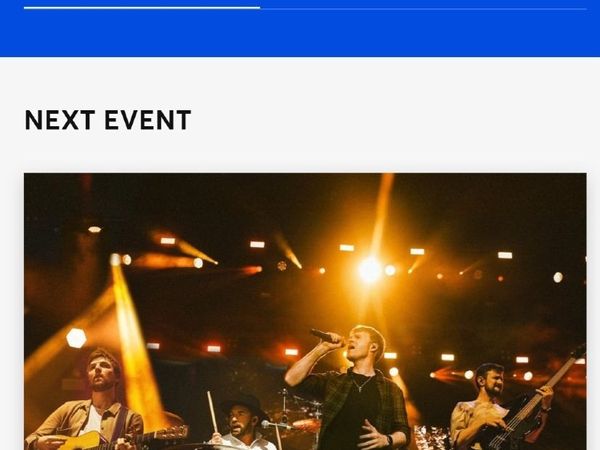Click the singer's necklace pendant
The width and height of the screenshot is (600, 450).
[360, 389]
